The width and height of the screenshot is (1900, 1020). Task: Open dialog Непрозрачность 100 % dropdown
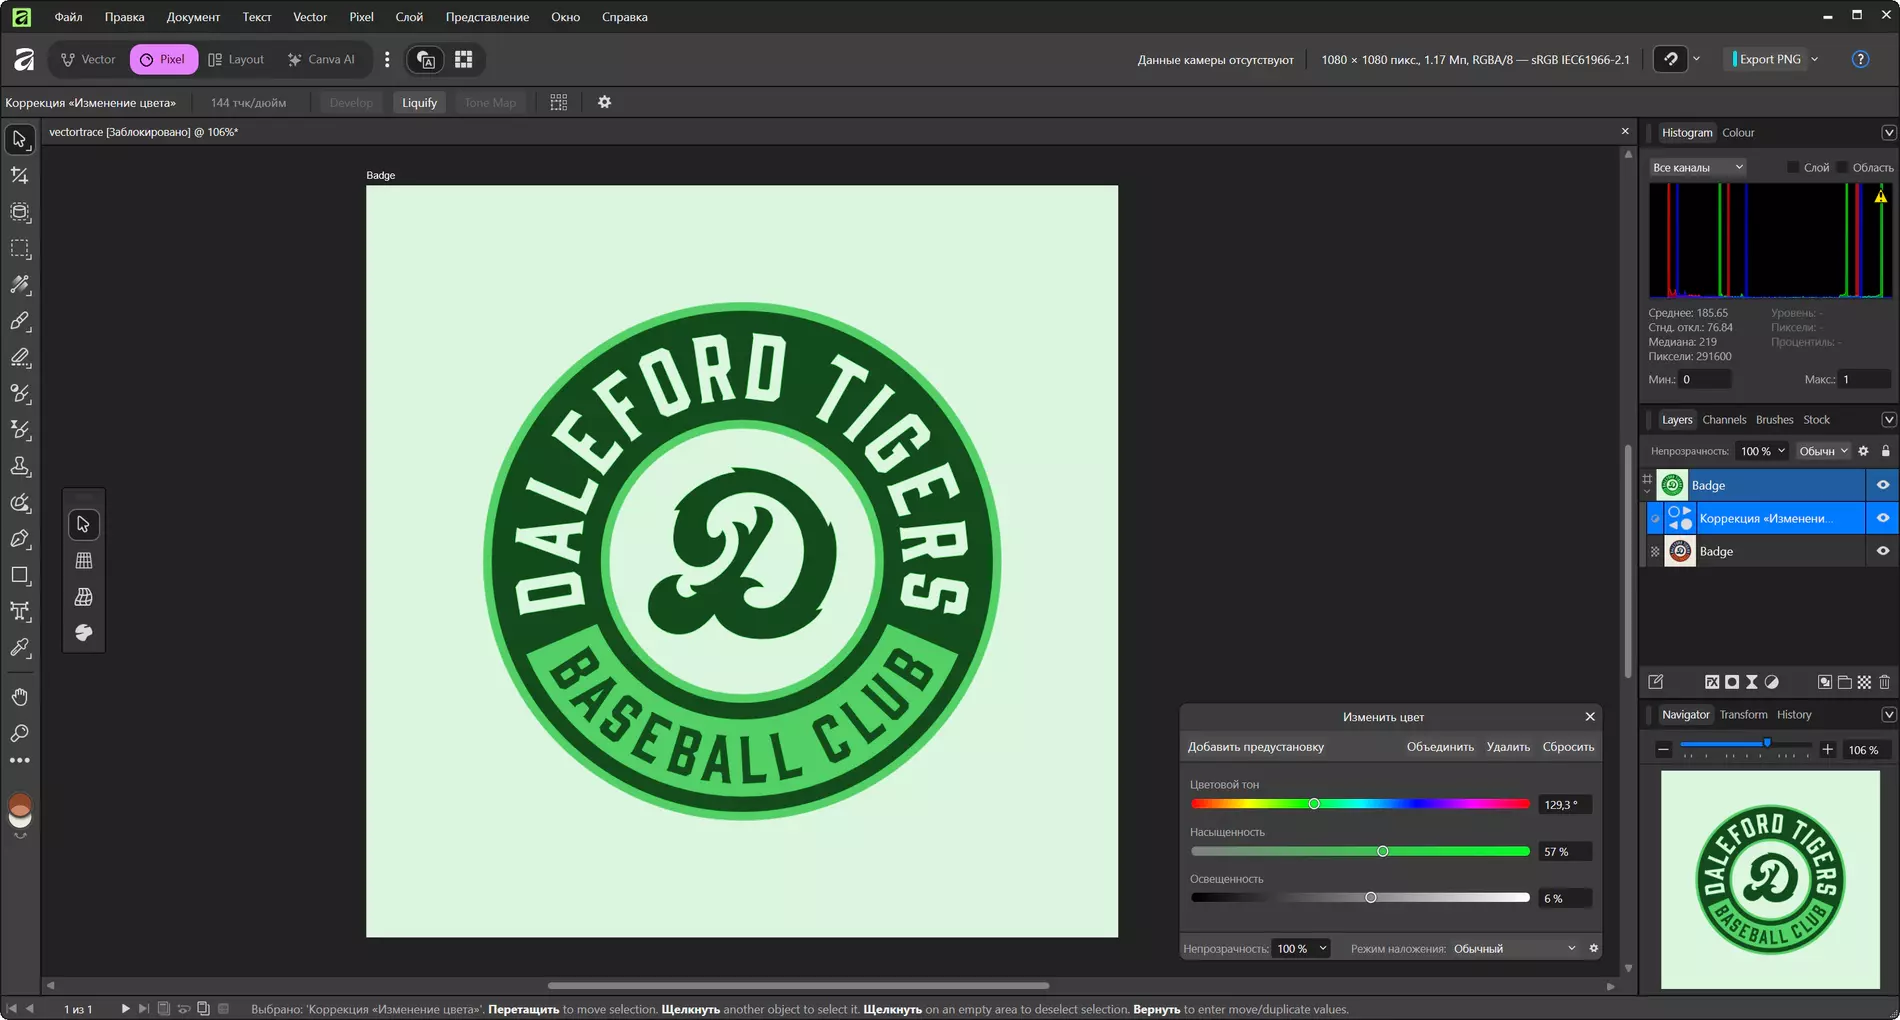coord(1302,948)
